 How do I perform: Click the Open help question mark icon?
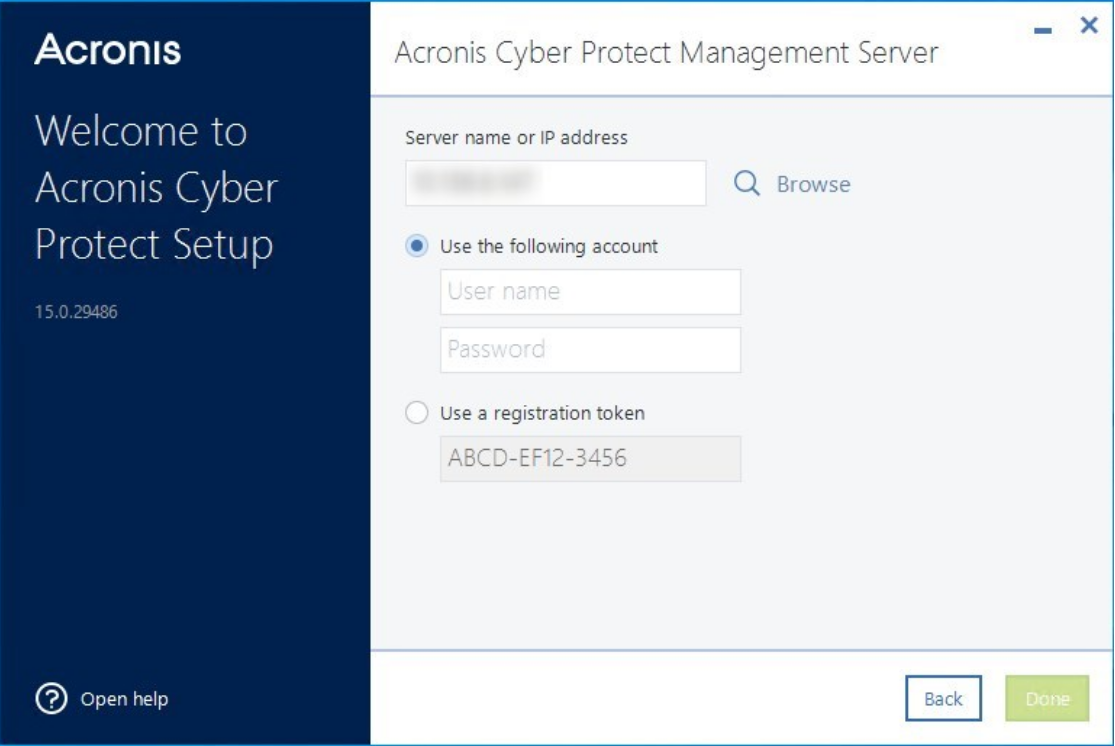click(51, 698)
